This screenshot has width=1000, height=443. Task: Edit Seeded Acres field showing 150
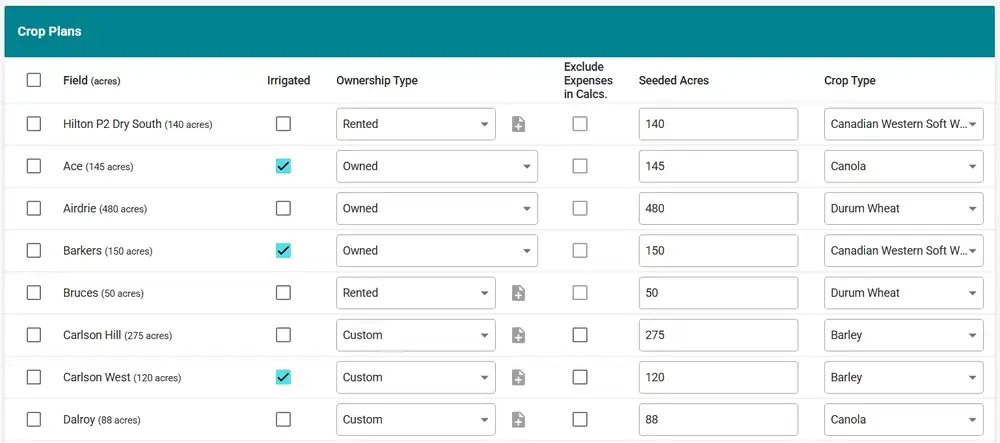[x=718, y=251]
